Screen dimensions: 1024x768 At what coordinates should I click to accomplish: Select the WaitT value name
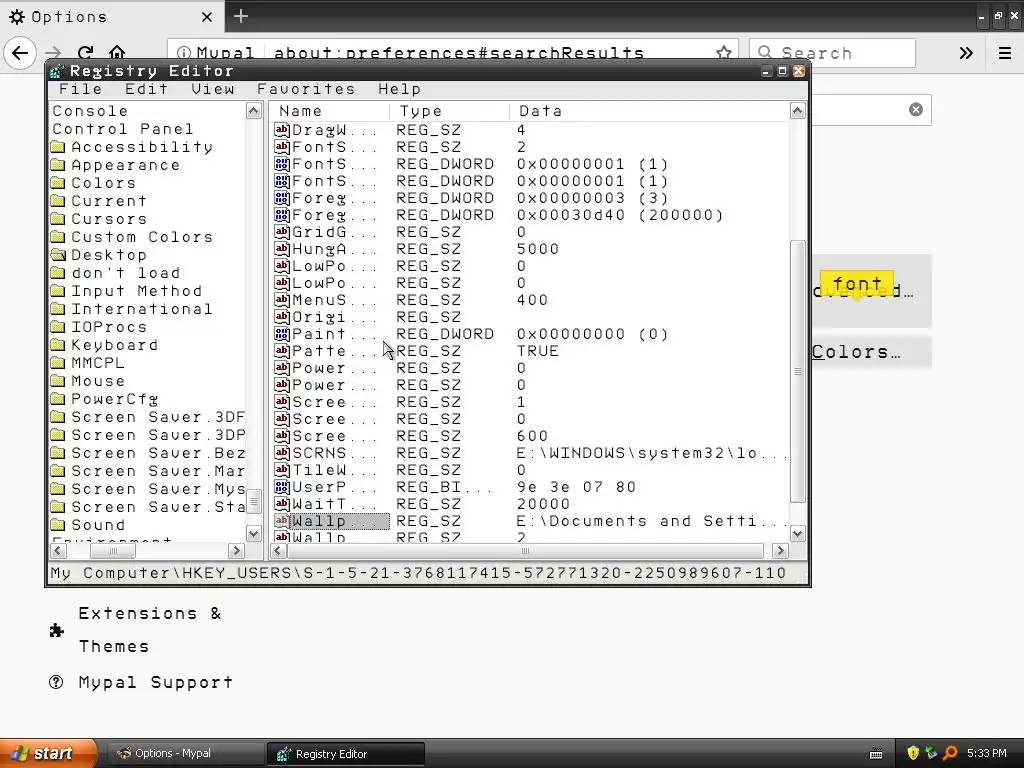point(333,504)
